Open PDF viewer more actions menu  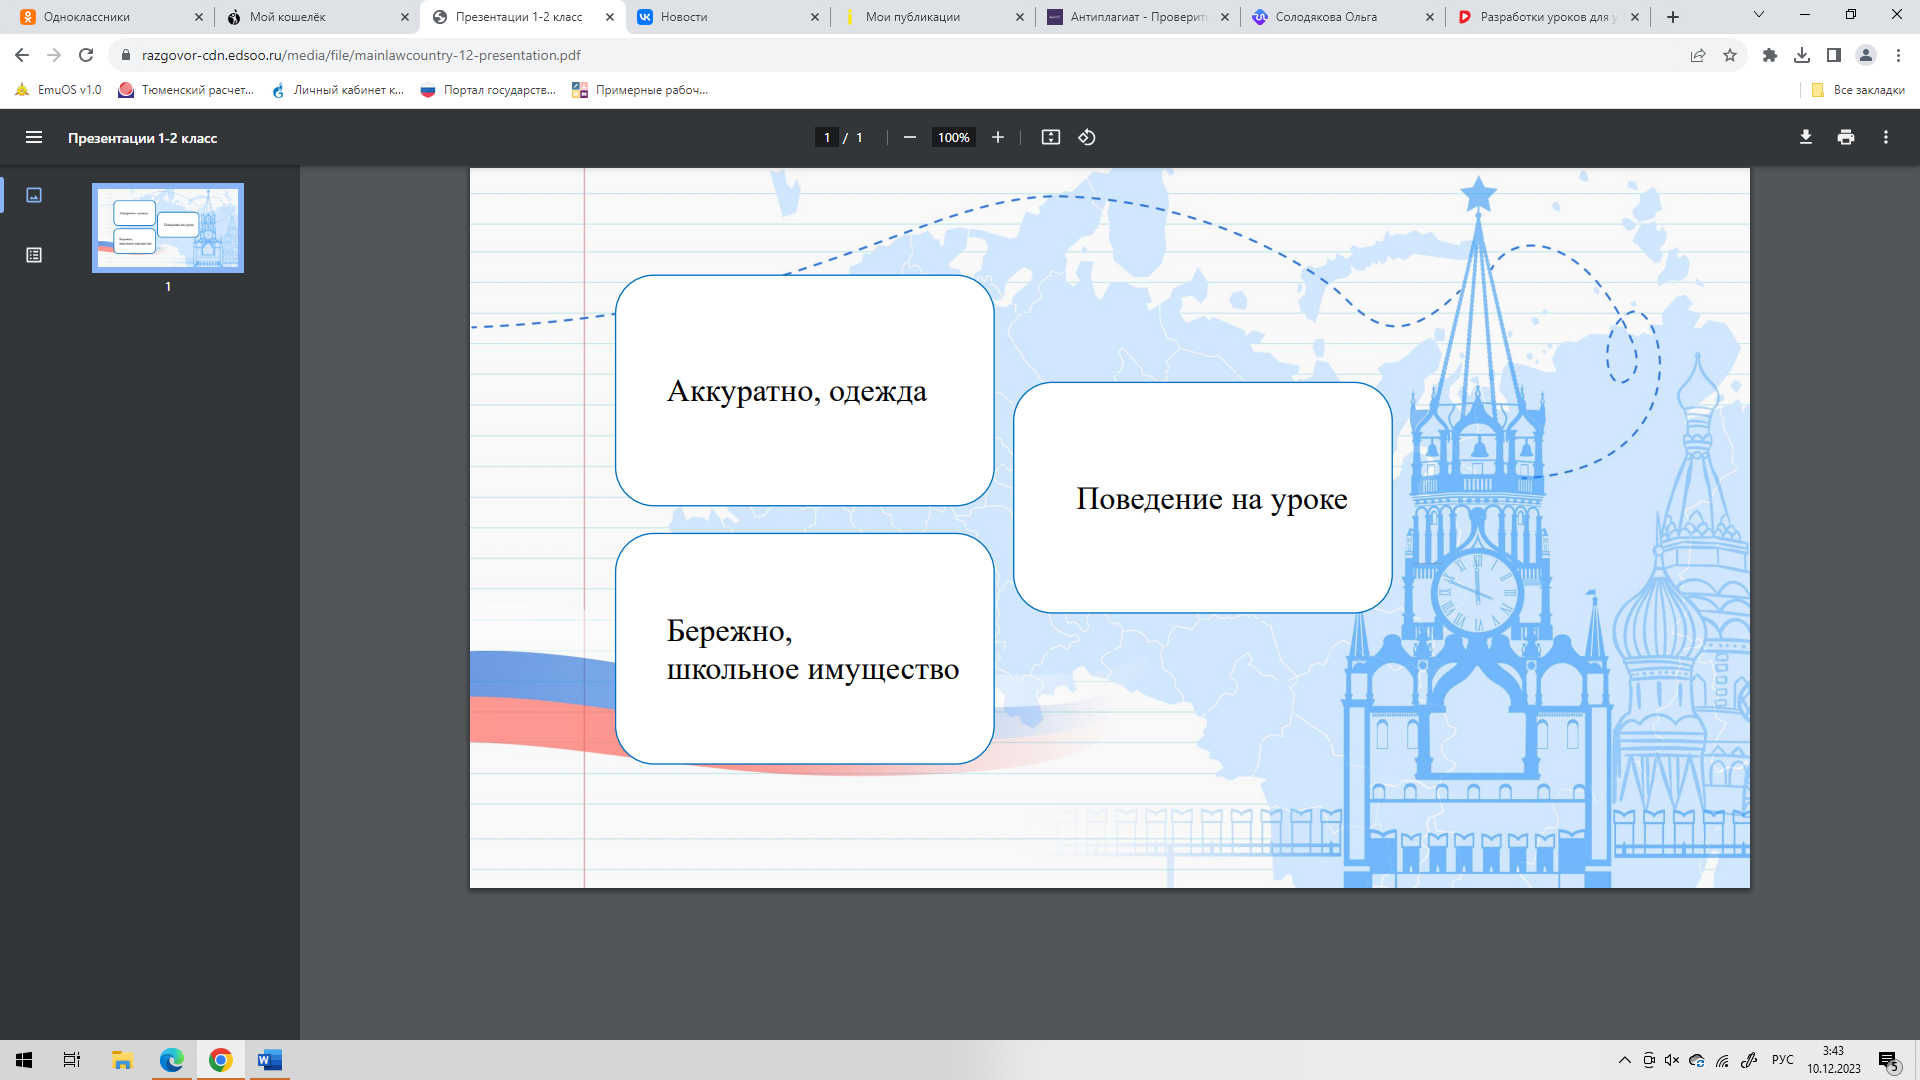(1886, 138)
